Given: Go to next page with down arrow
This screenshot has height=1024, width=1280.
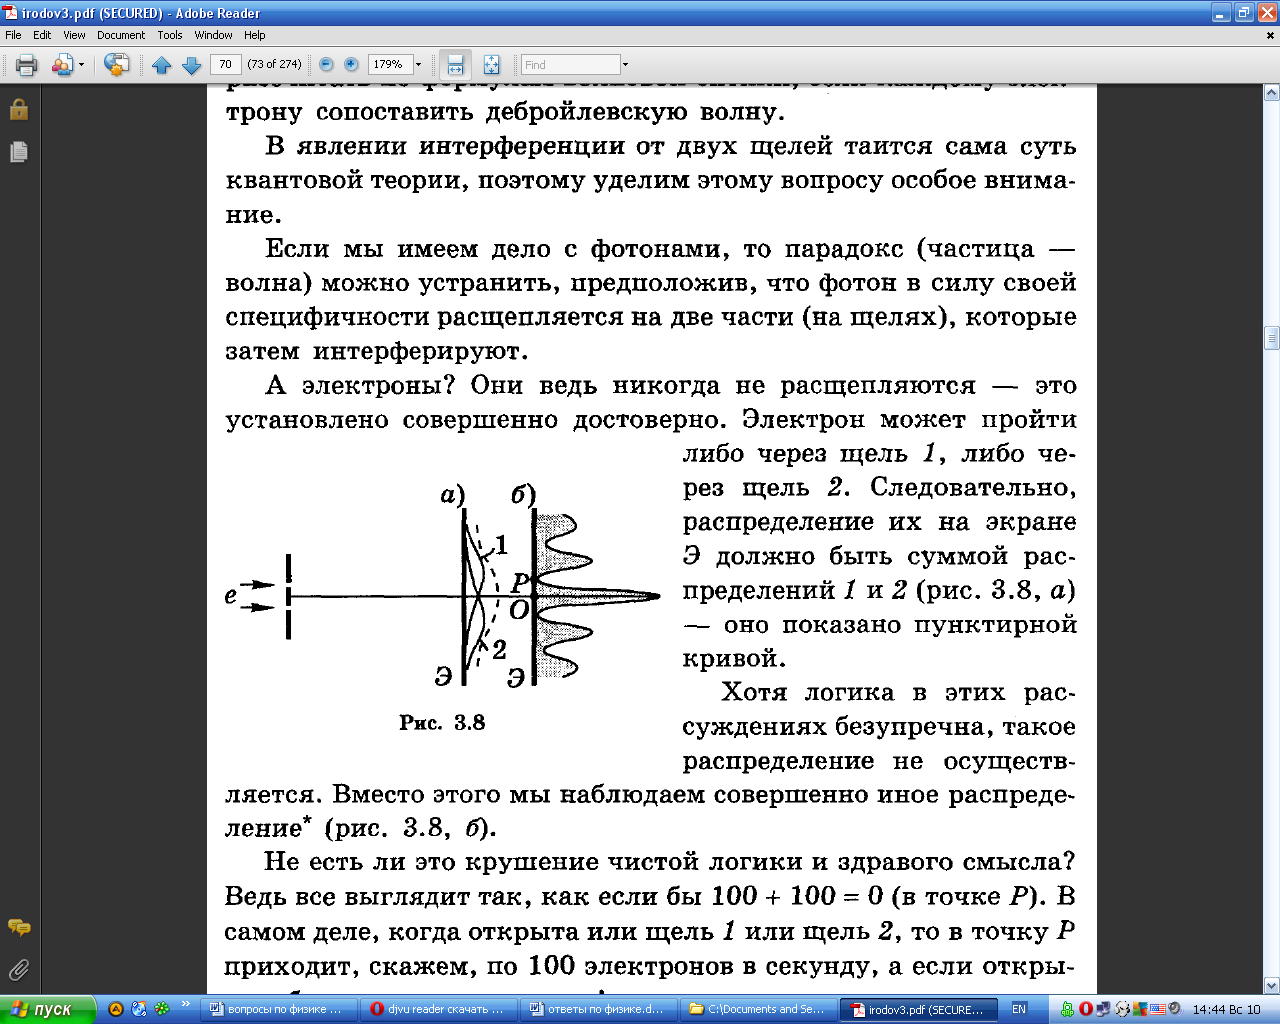Looking at the screenshot, I should click(191, 65).
